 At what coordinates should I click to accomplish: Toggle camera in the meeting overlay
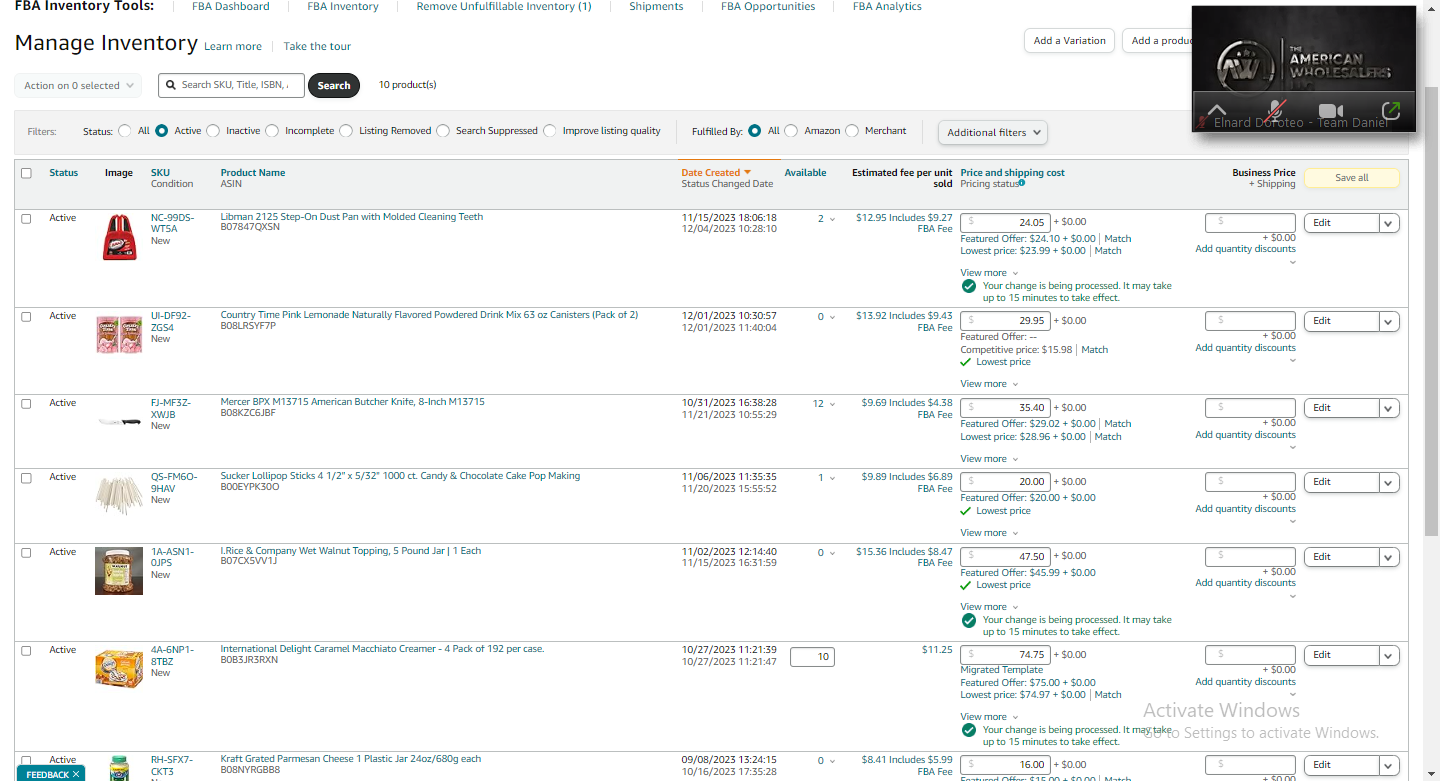click(1330, 110)
